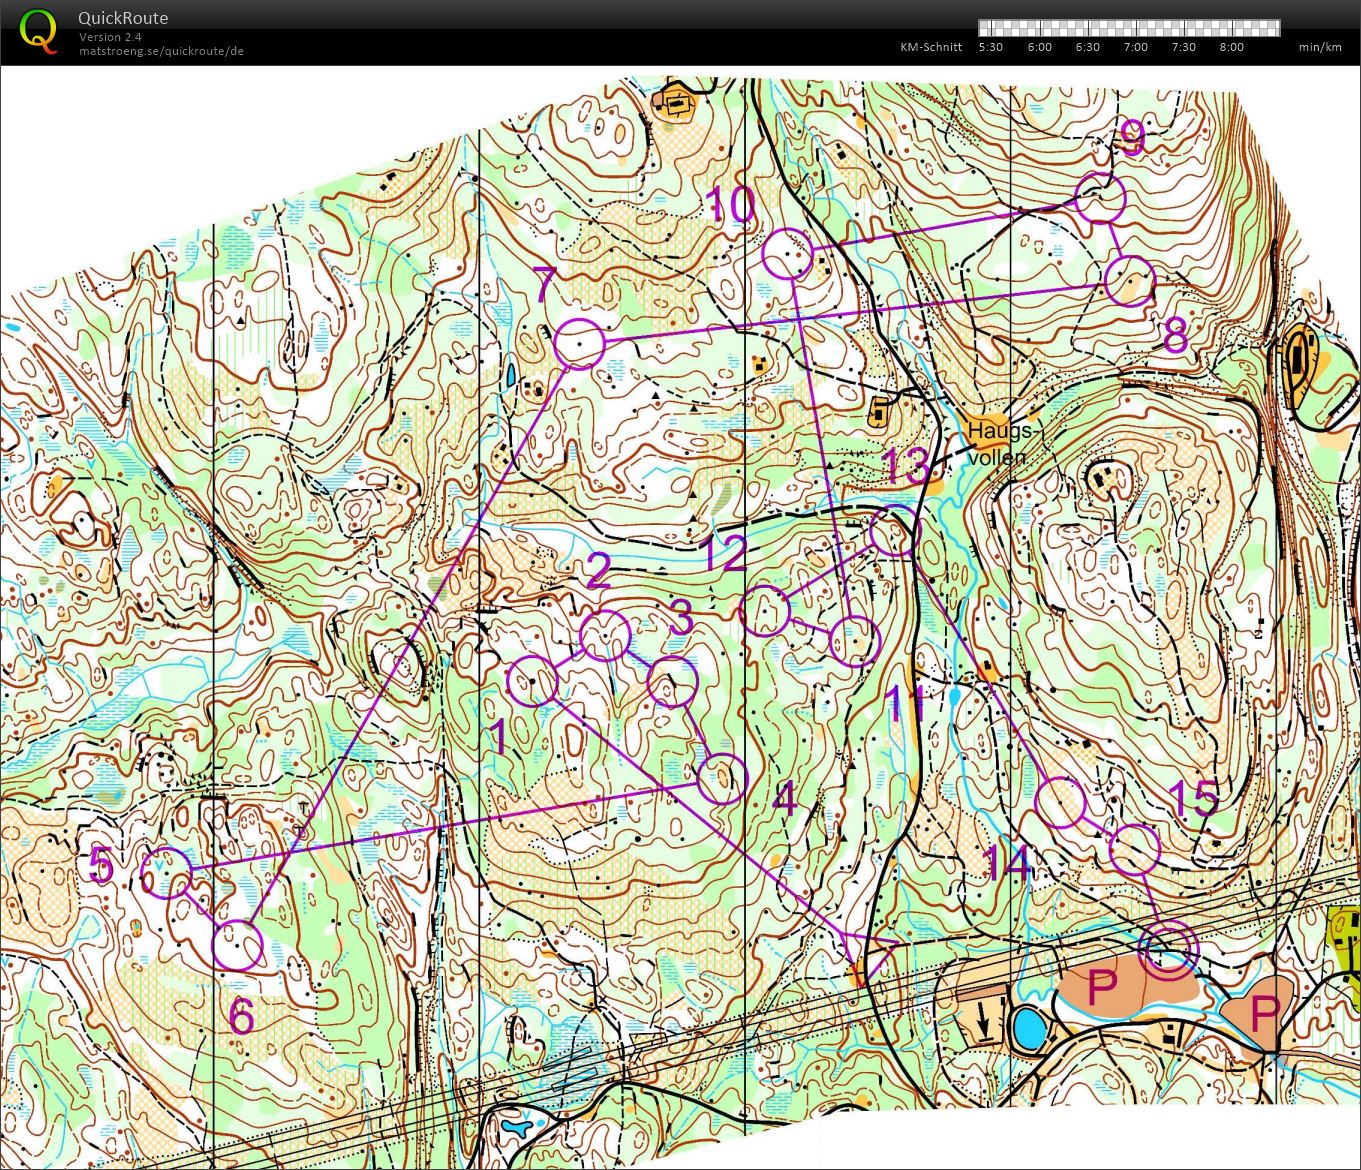Click the finish double-circle symbol
The height and width of the screenshot is (1170, 1361).
[x=1167, y=948]
